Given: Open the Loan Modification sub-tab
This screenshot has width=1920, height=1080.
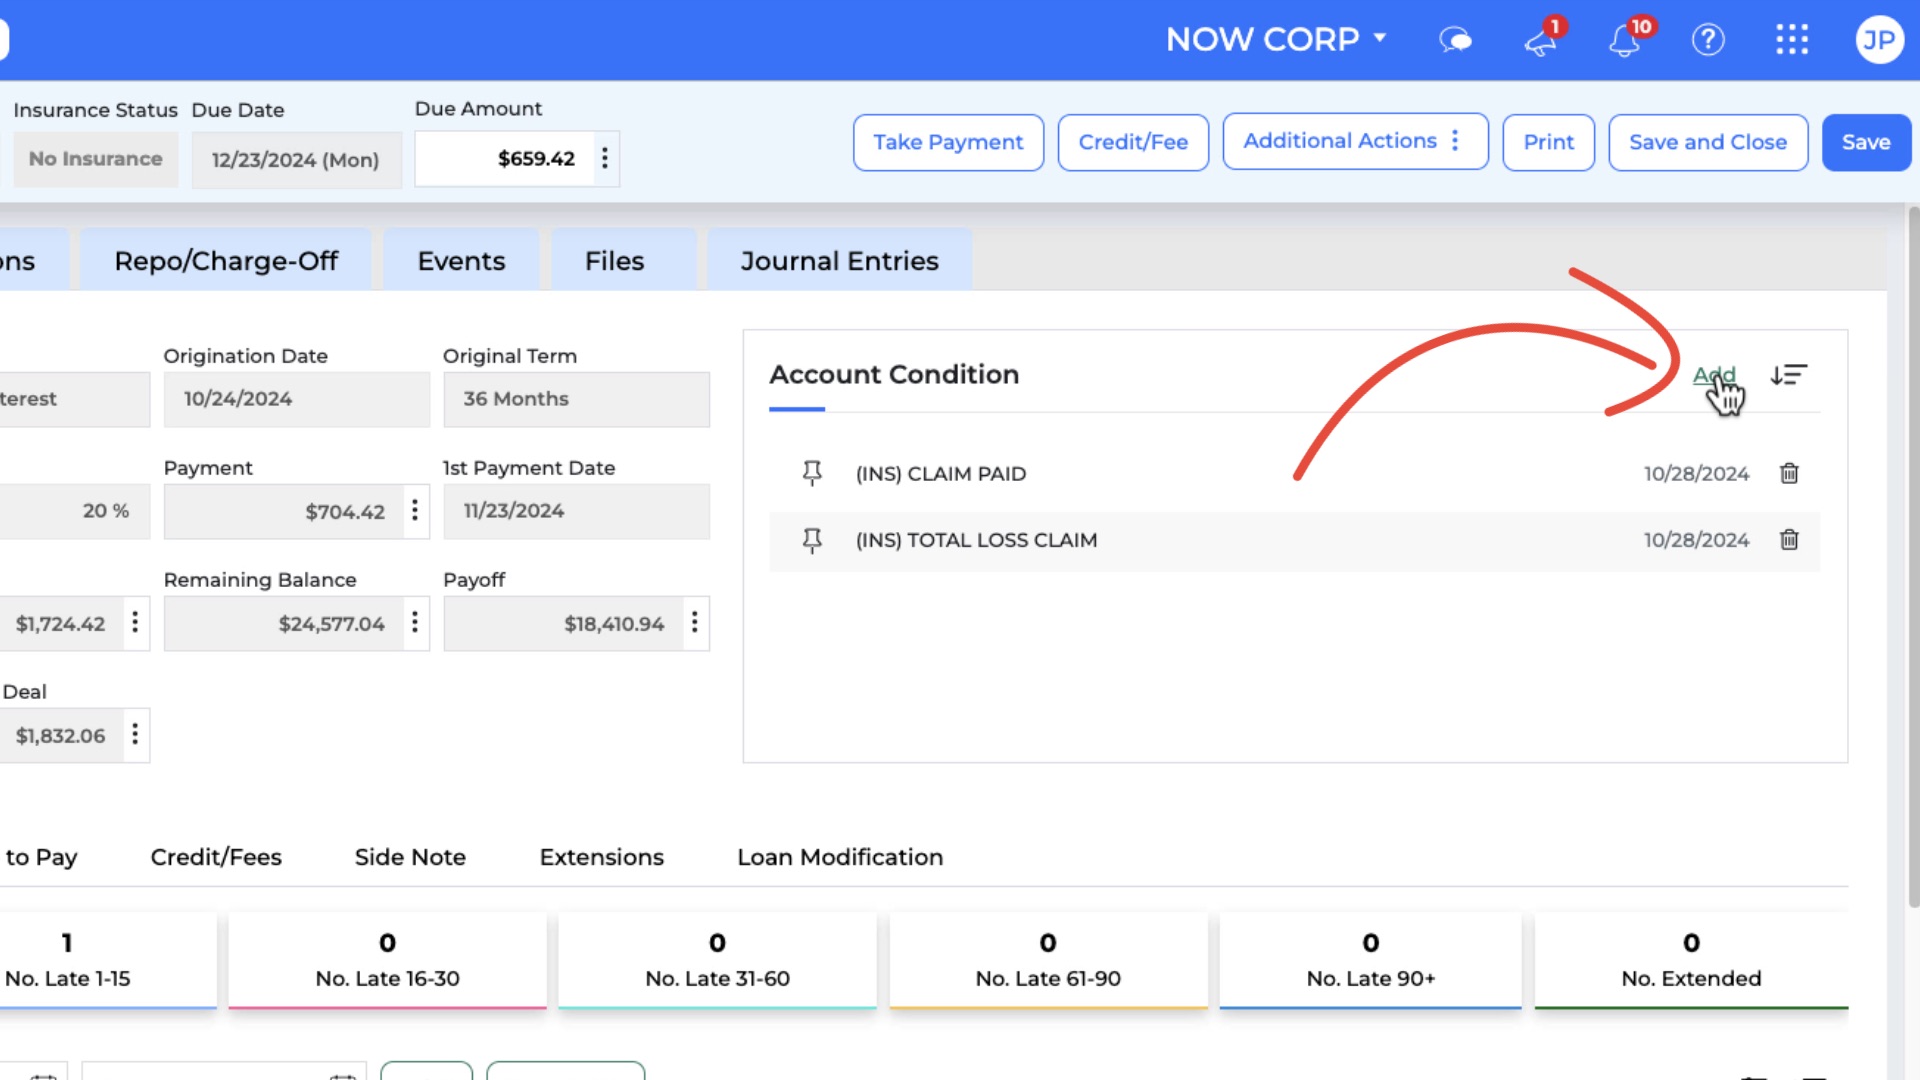Looking at the screenshot, I should click(840, 857).
